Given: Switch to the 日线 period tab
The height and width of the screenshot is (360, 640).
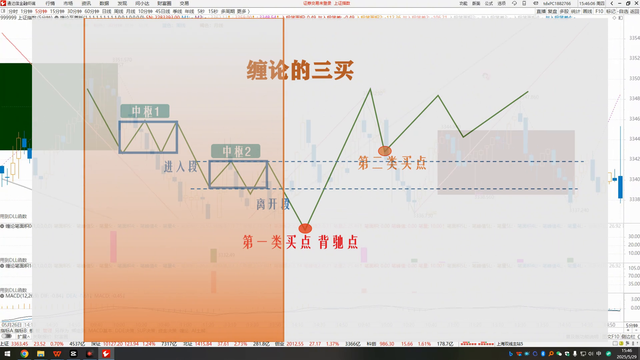Looking at the screenshot, I should (106, 11).
